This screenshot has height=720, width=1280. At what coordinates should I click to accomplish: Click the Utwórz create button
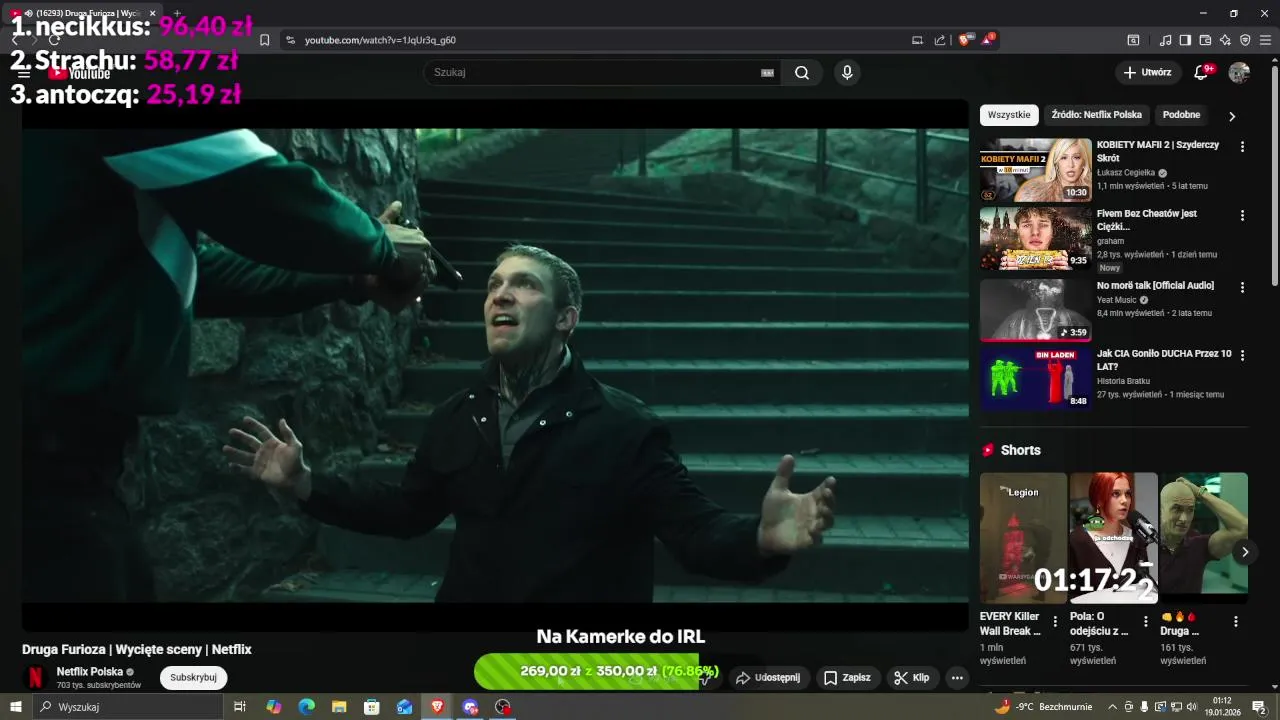(1147, 72)
